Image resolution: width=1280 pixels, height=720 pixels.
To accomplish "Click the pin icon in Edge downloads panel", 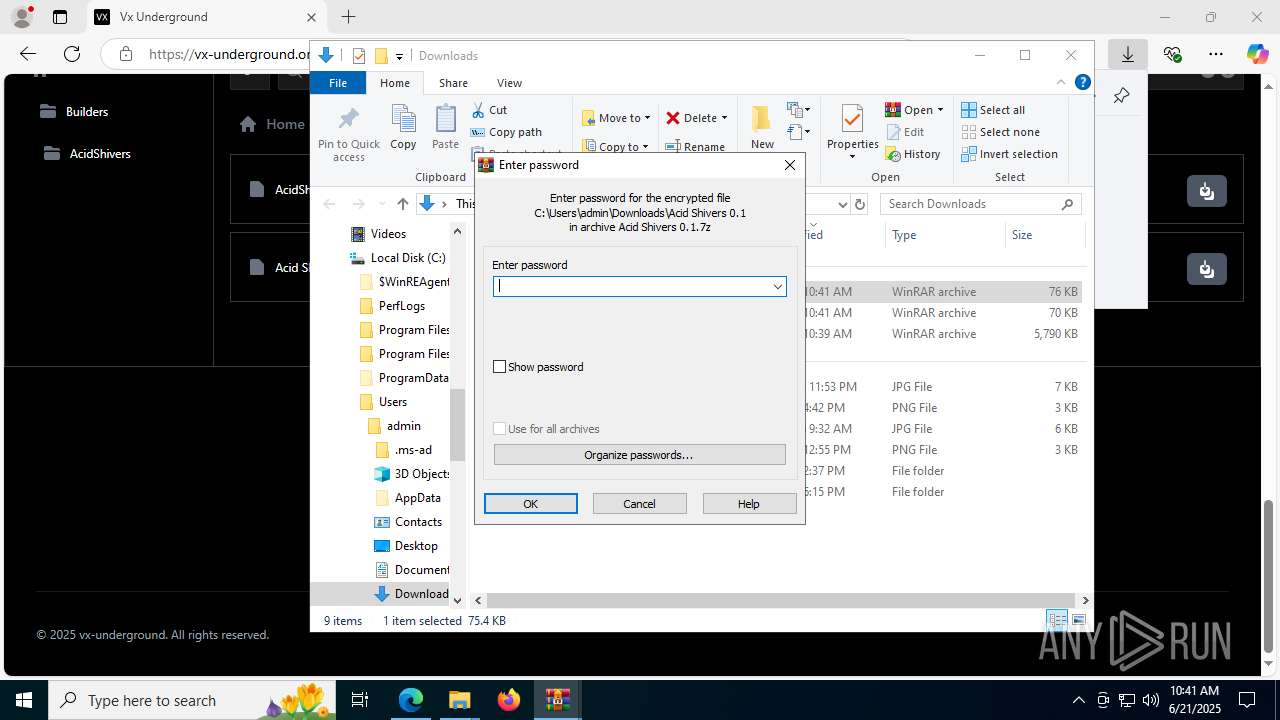I will [x=1121, y=96].
